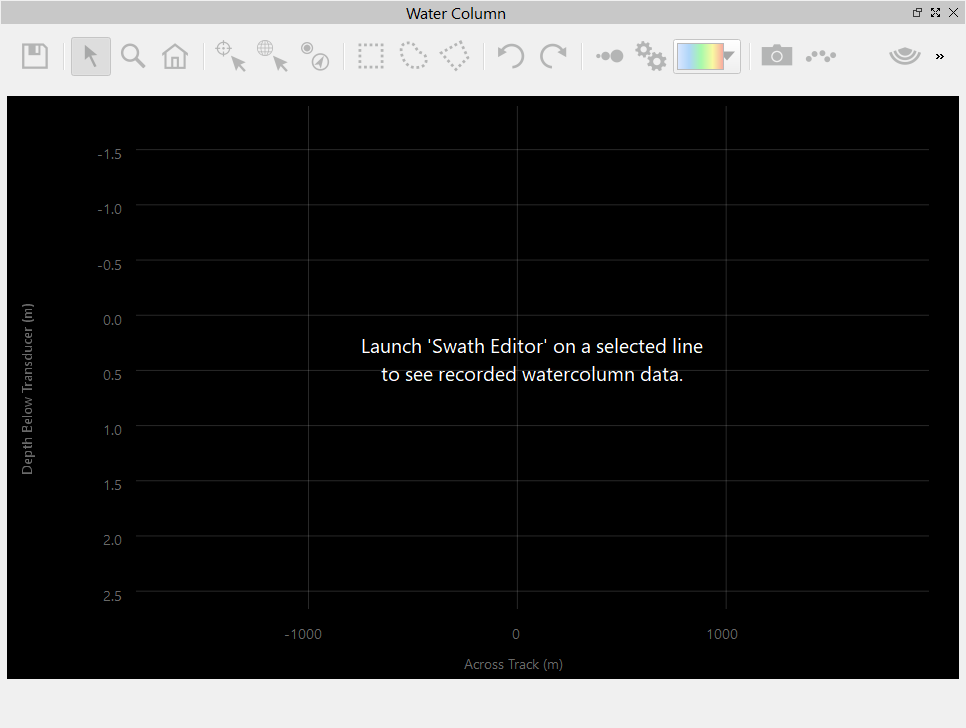966x728 pixels.
Task: Click the compass target navigation tool
Action: [x=314, y=56]
